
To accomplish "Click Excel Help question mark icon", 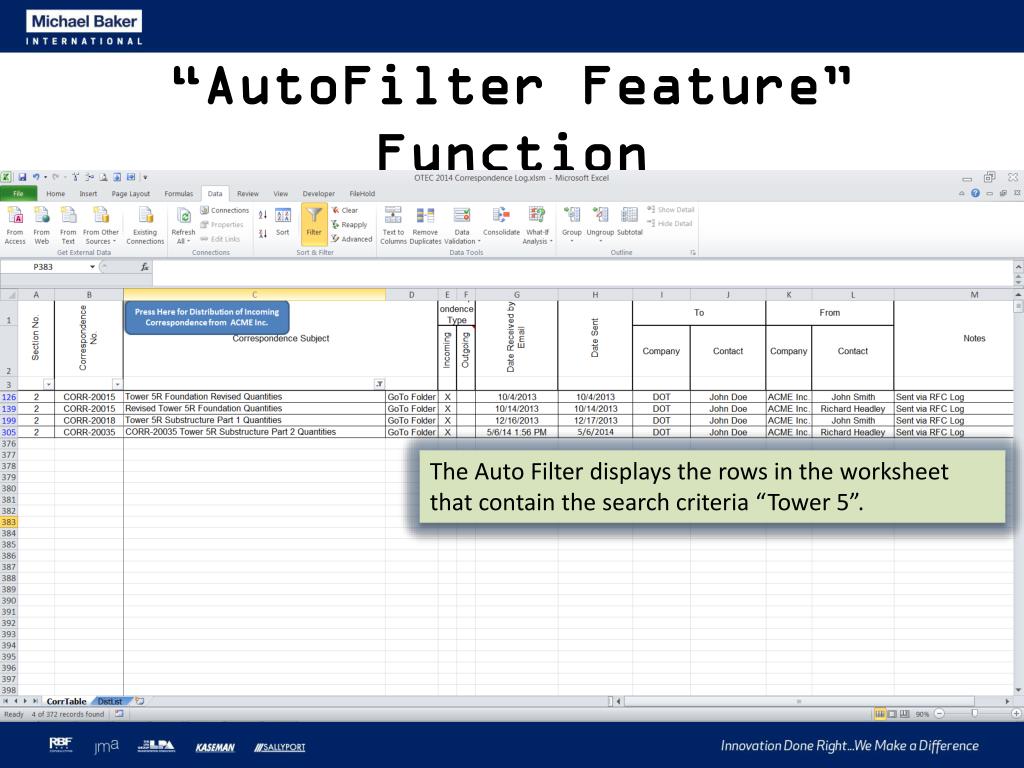I will (x=975, y=193).
